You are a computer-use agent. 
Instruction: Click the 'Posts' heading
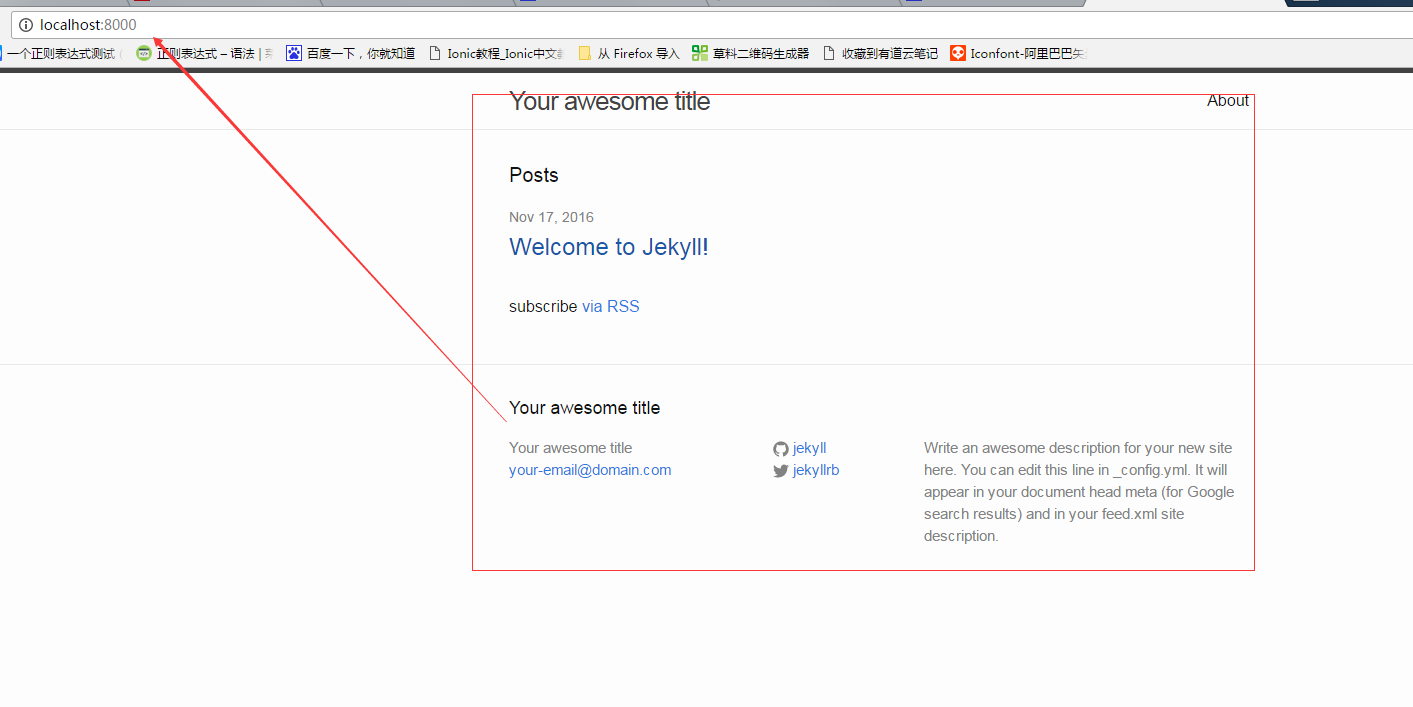[x=534, y=175]
